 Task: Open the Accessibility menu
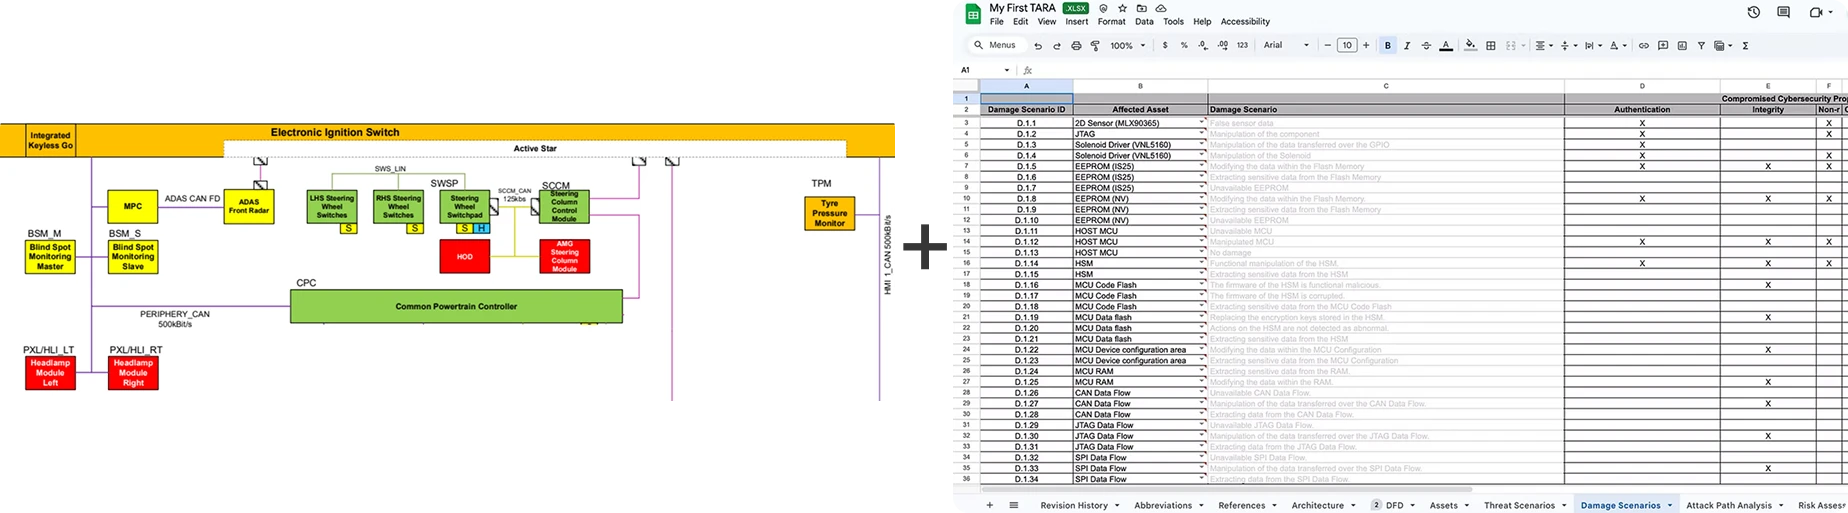coord(1245,21)
